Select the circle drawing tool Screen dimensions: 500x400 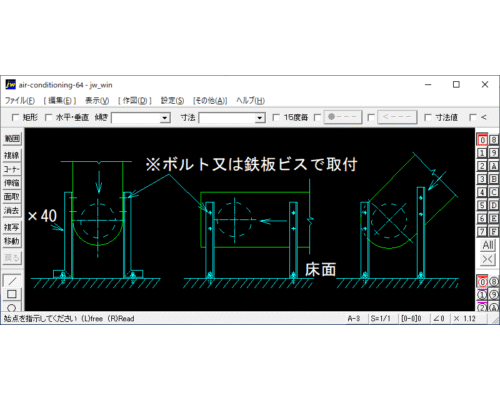12,307
